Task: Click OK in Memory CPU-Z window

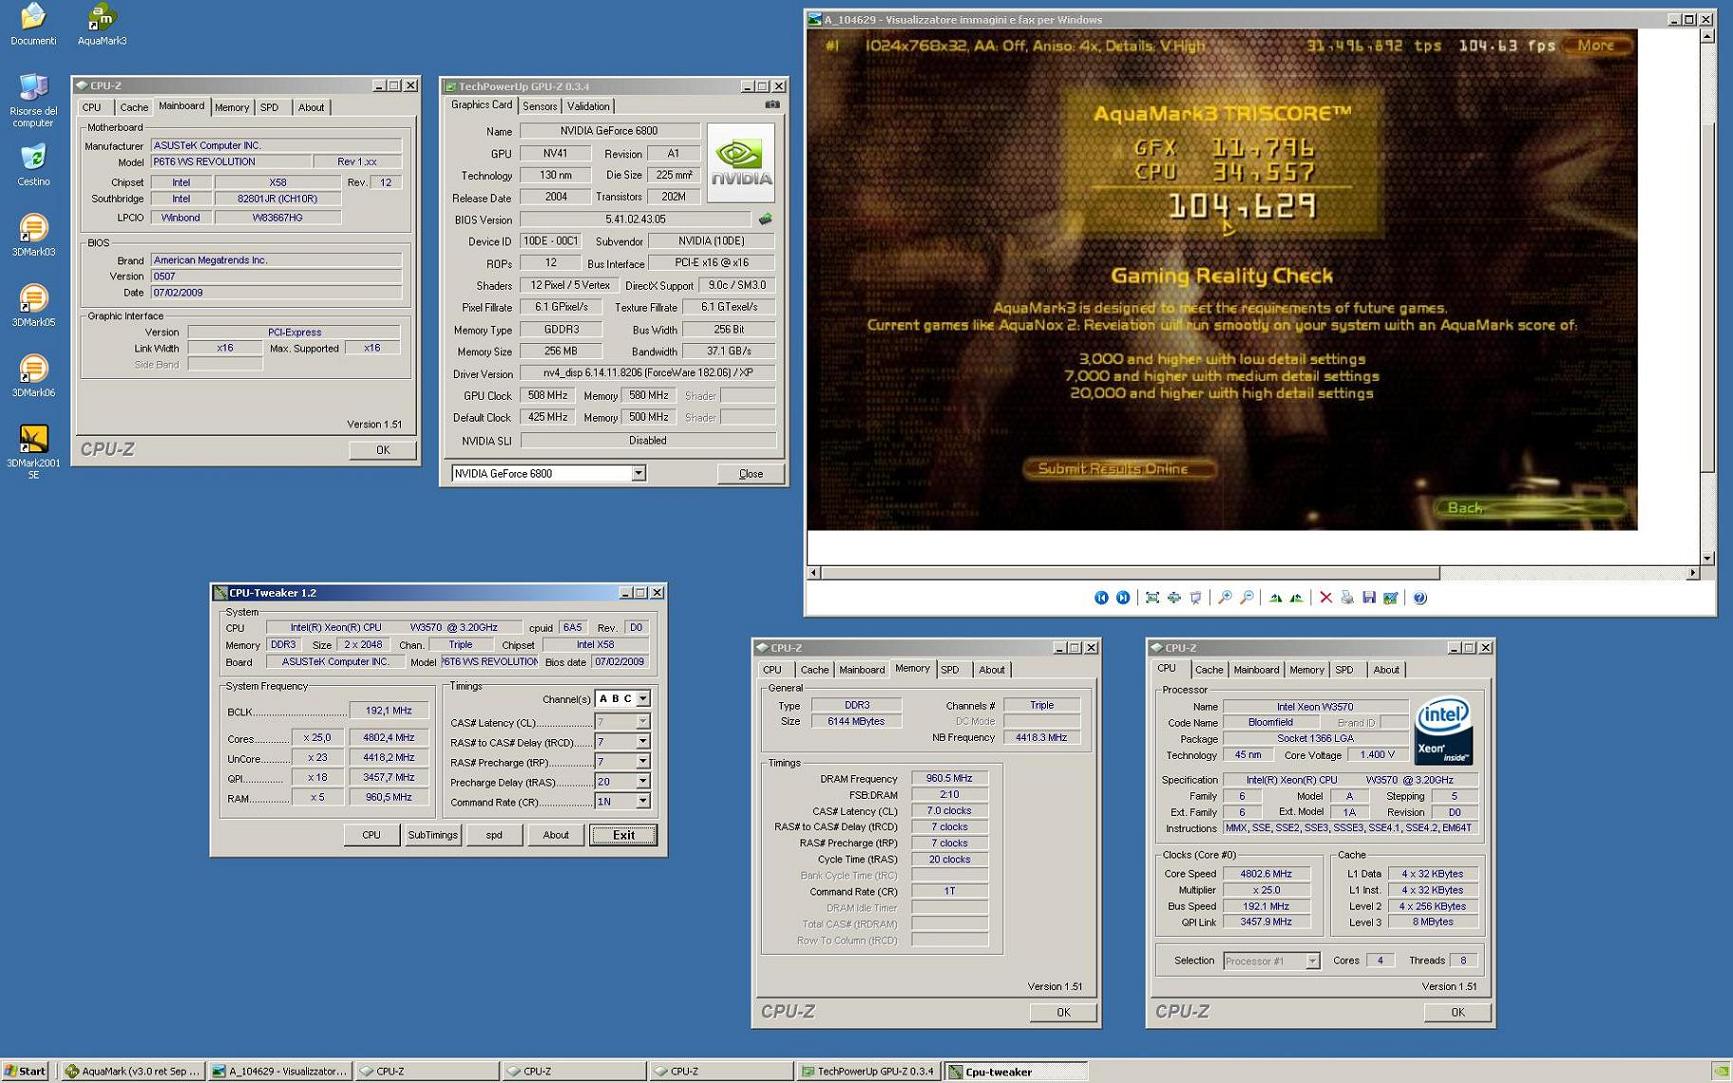Action: (1063, 1012)
